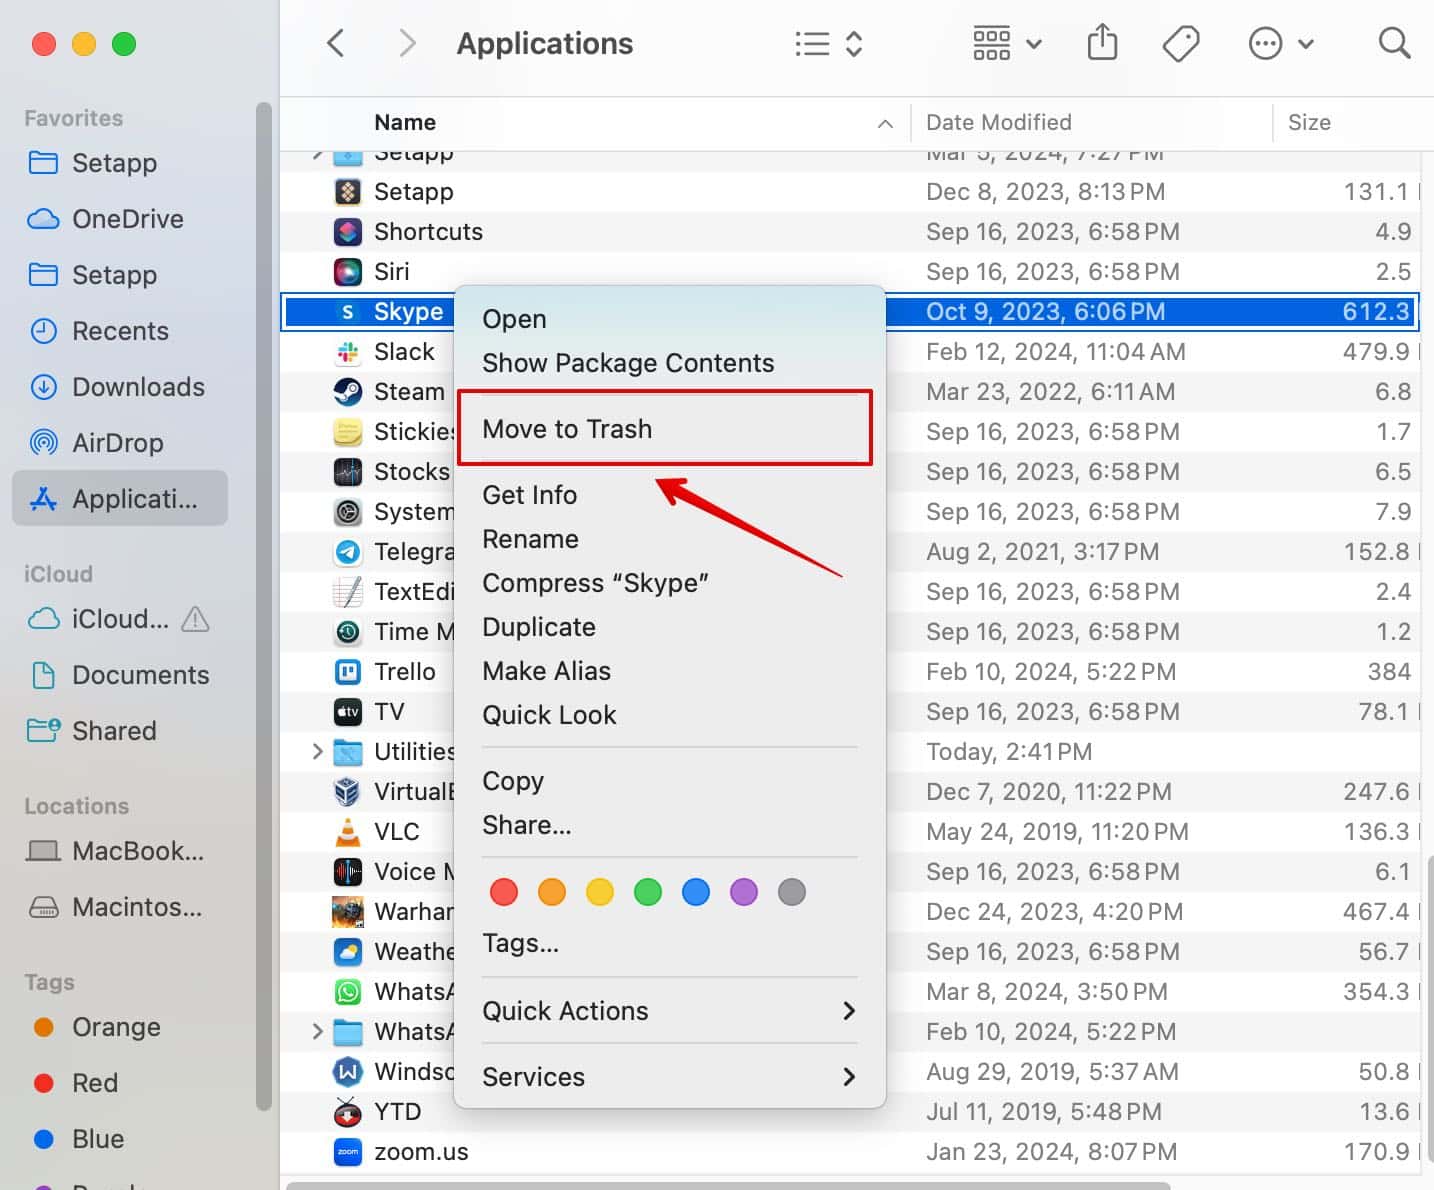The height and width of the screenshot is (1190, 1434).
Task: Open the icon grouping dropdown
Action: tap(1006, 43)
